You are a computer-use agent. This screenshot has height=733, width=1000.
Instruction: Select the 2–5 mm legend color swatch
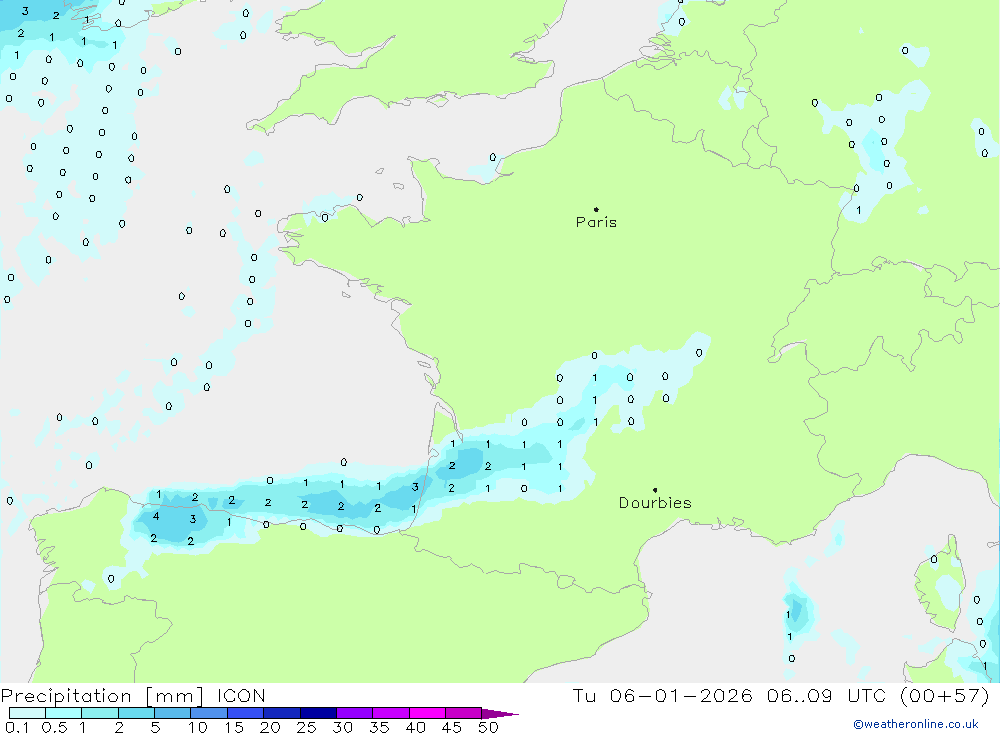pyautogui.click(x=136, y=713)
